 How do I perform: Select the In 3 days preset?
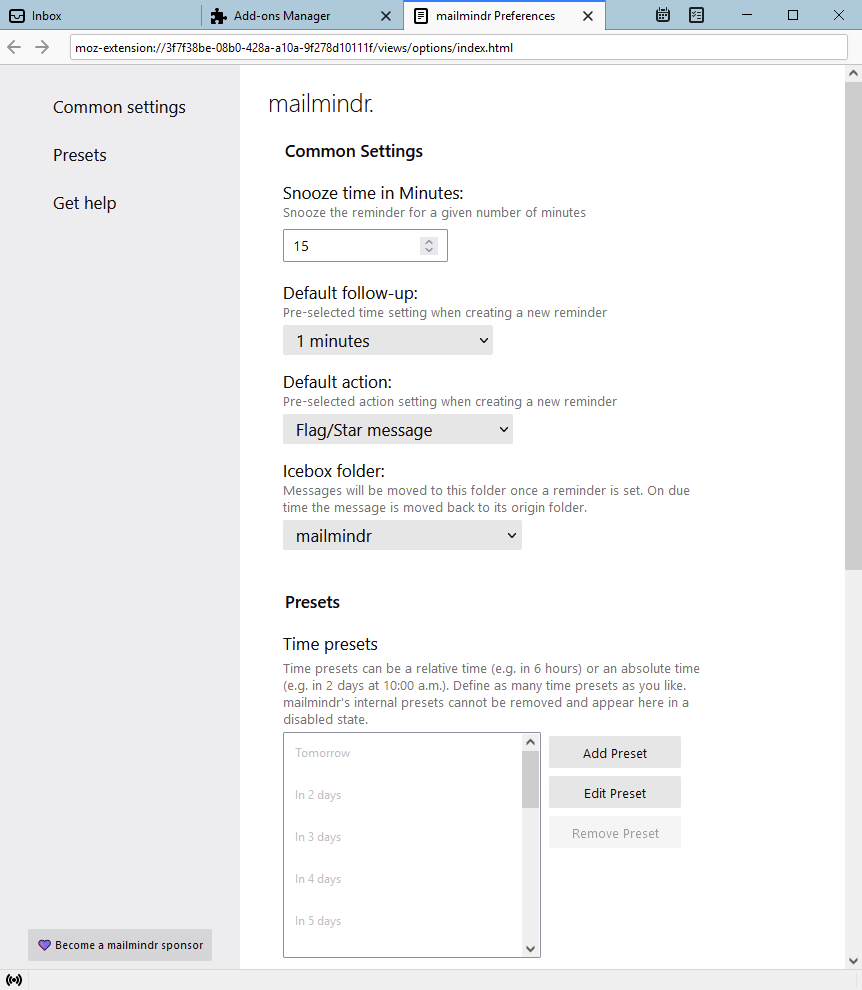tap(403, 837)
